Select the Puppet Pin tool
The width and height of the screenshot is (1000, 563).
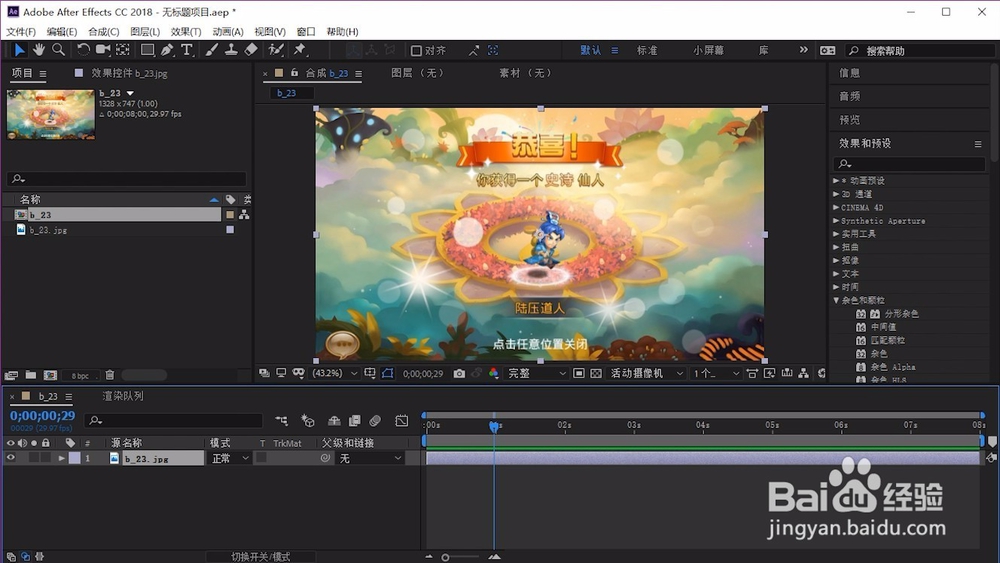point(300,50)
